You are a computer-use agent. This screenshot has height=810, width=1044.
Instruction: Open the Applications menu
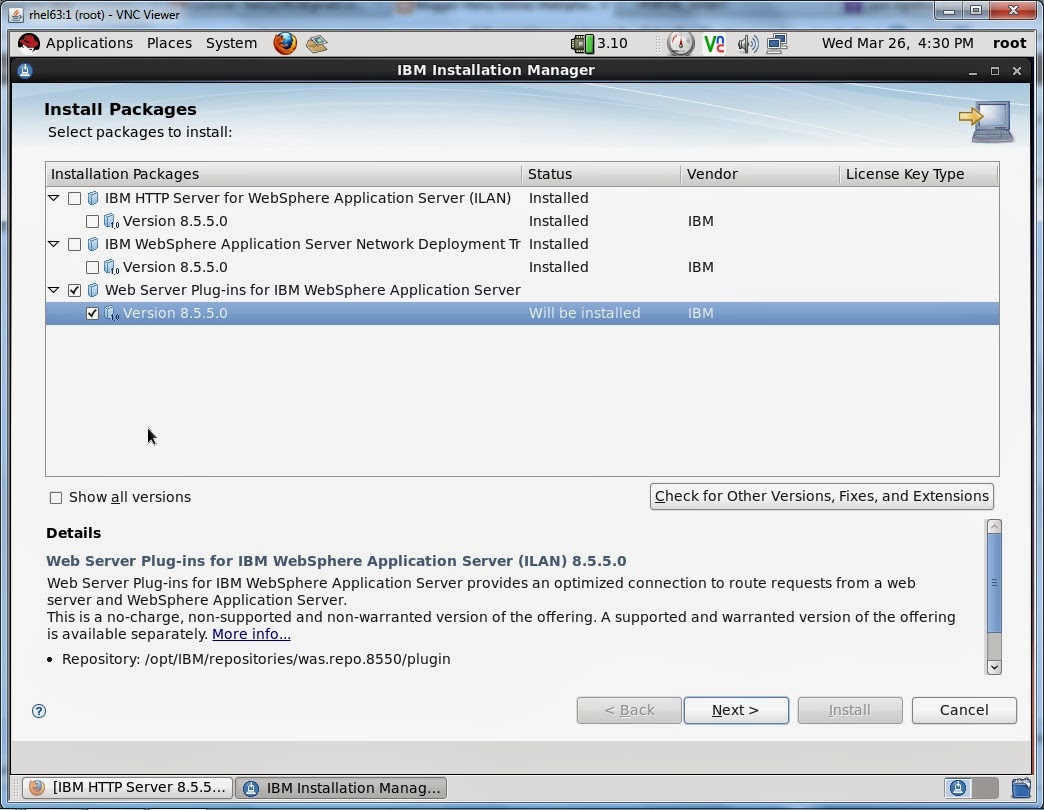89,43
